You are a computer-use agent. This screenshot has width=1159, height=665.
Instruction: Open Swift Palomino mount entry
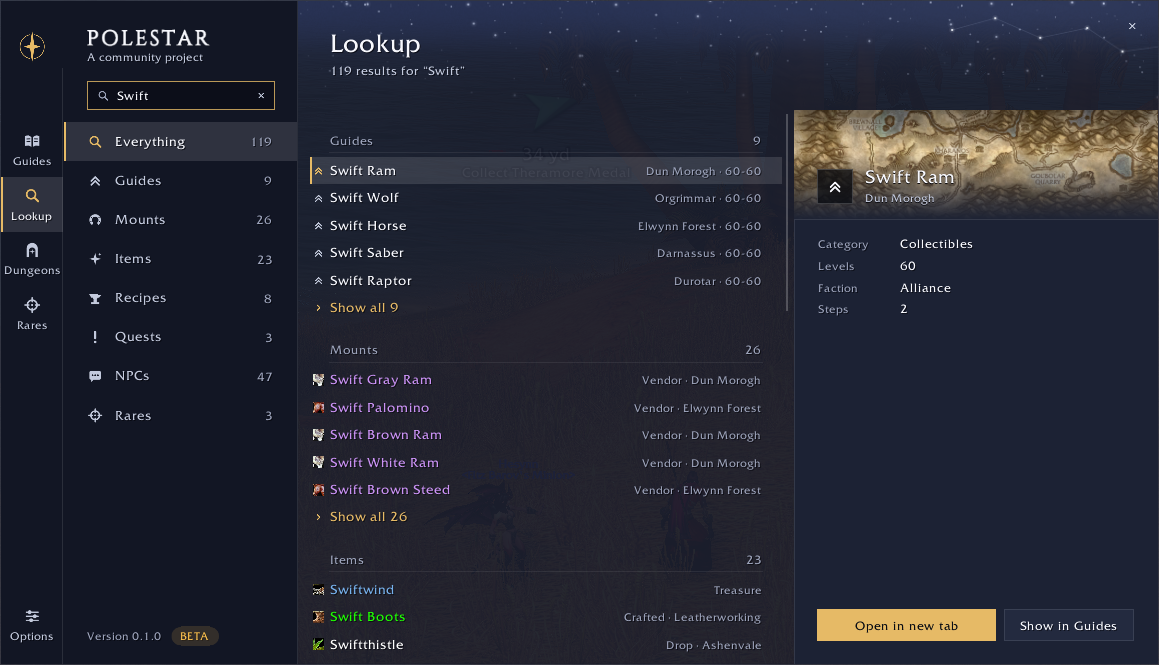coord(545,408)
